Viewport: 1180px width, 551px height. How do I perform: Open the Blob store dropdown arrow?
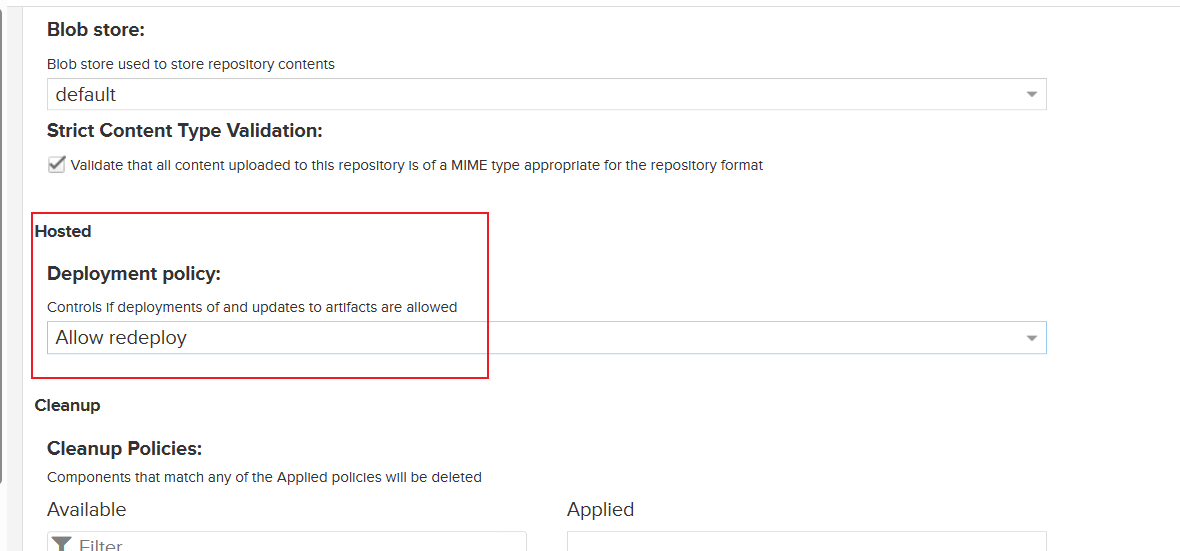(x=1032, y=95)
